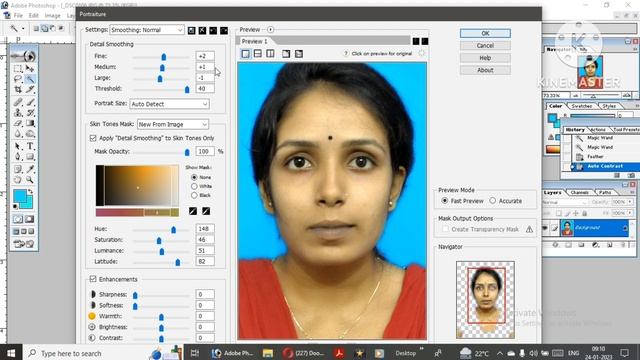Switch to the Actions tab
The height and width of the screenshot is (360, 640).
click(598, 130)
